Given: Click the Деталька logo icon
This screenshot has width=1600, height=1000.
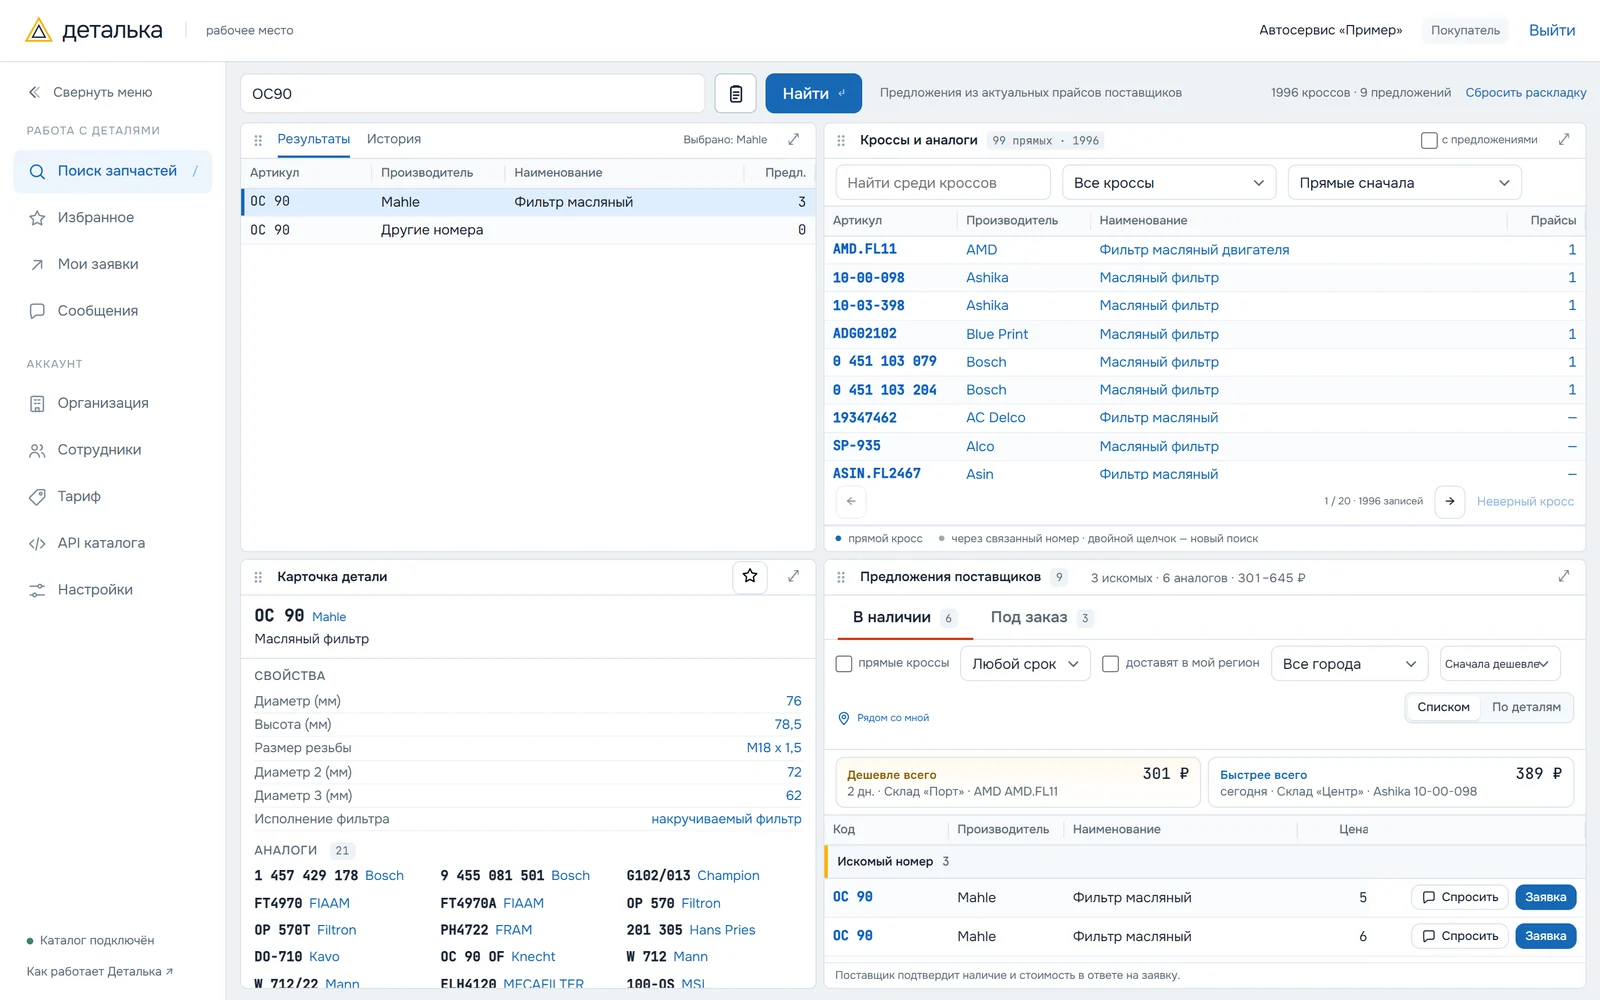Looking at the screenshot, I should (38, 30).
